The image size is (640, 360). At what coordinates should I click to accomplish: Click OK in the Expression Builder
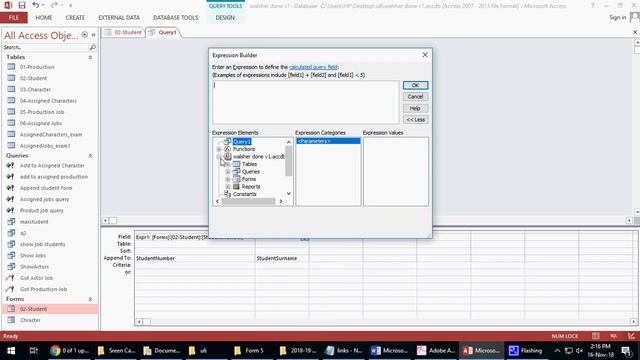click(415, 85)
